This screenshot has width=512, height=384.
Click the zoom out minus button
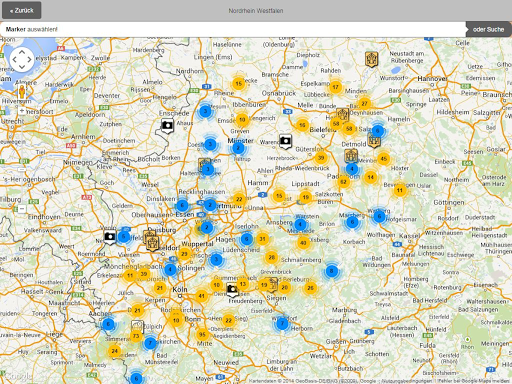22,209
